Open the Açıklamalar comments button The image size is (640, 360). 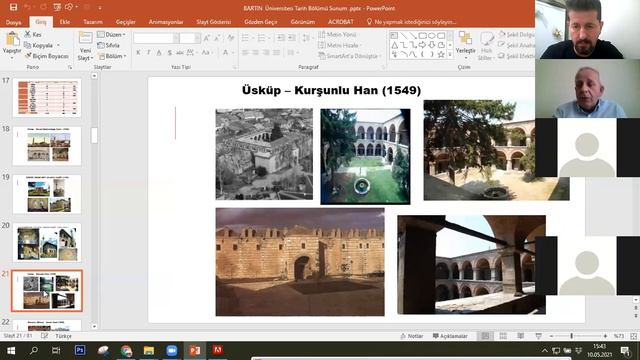point(450,336)
